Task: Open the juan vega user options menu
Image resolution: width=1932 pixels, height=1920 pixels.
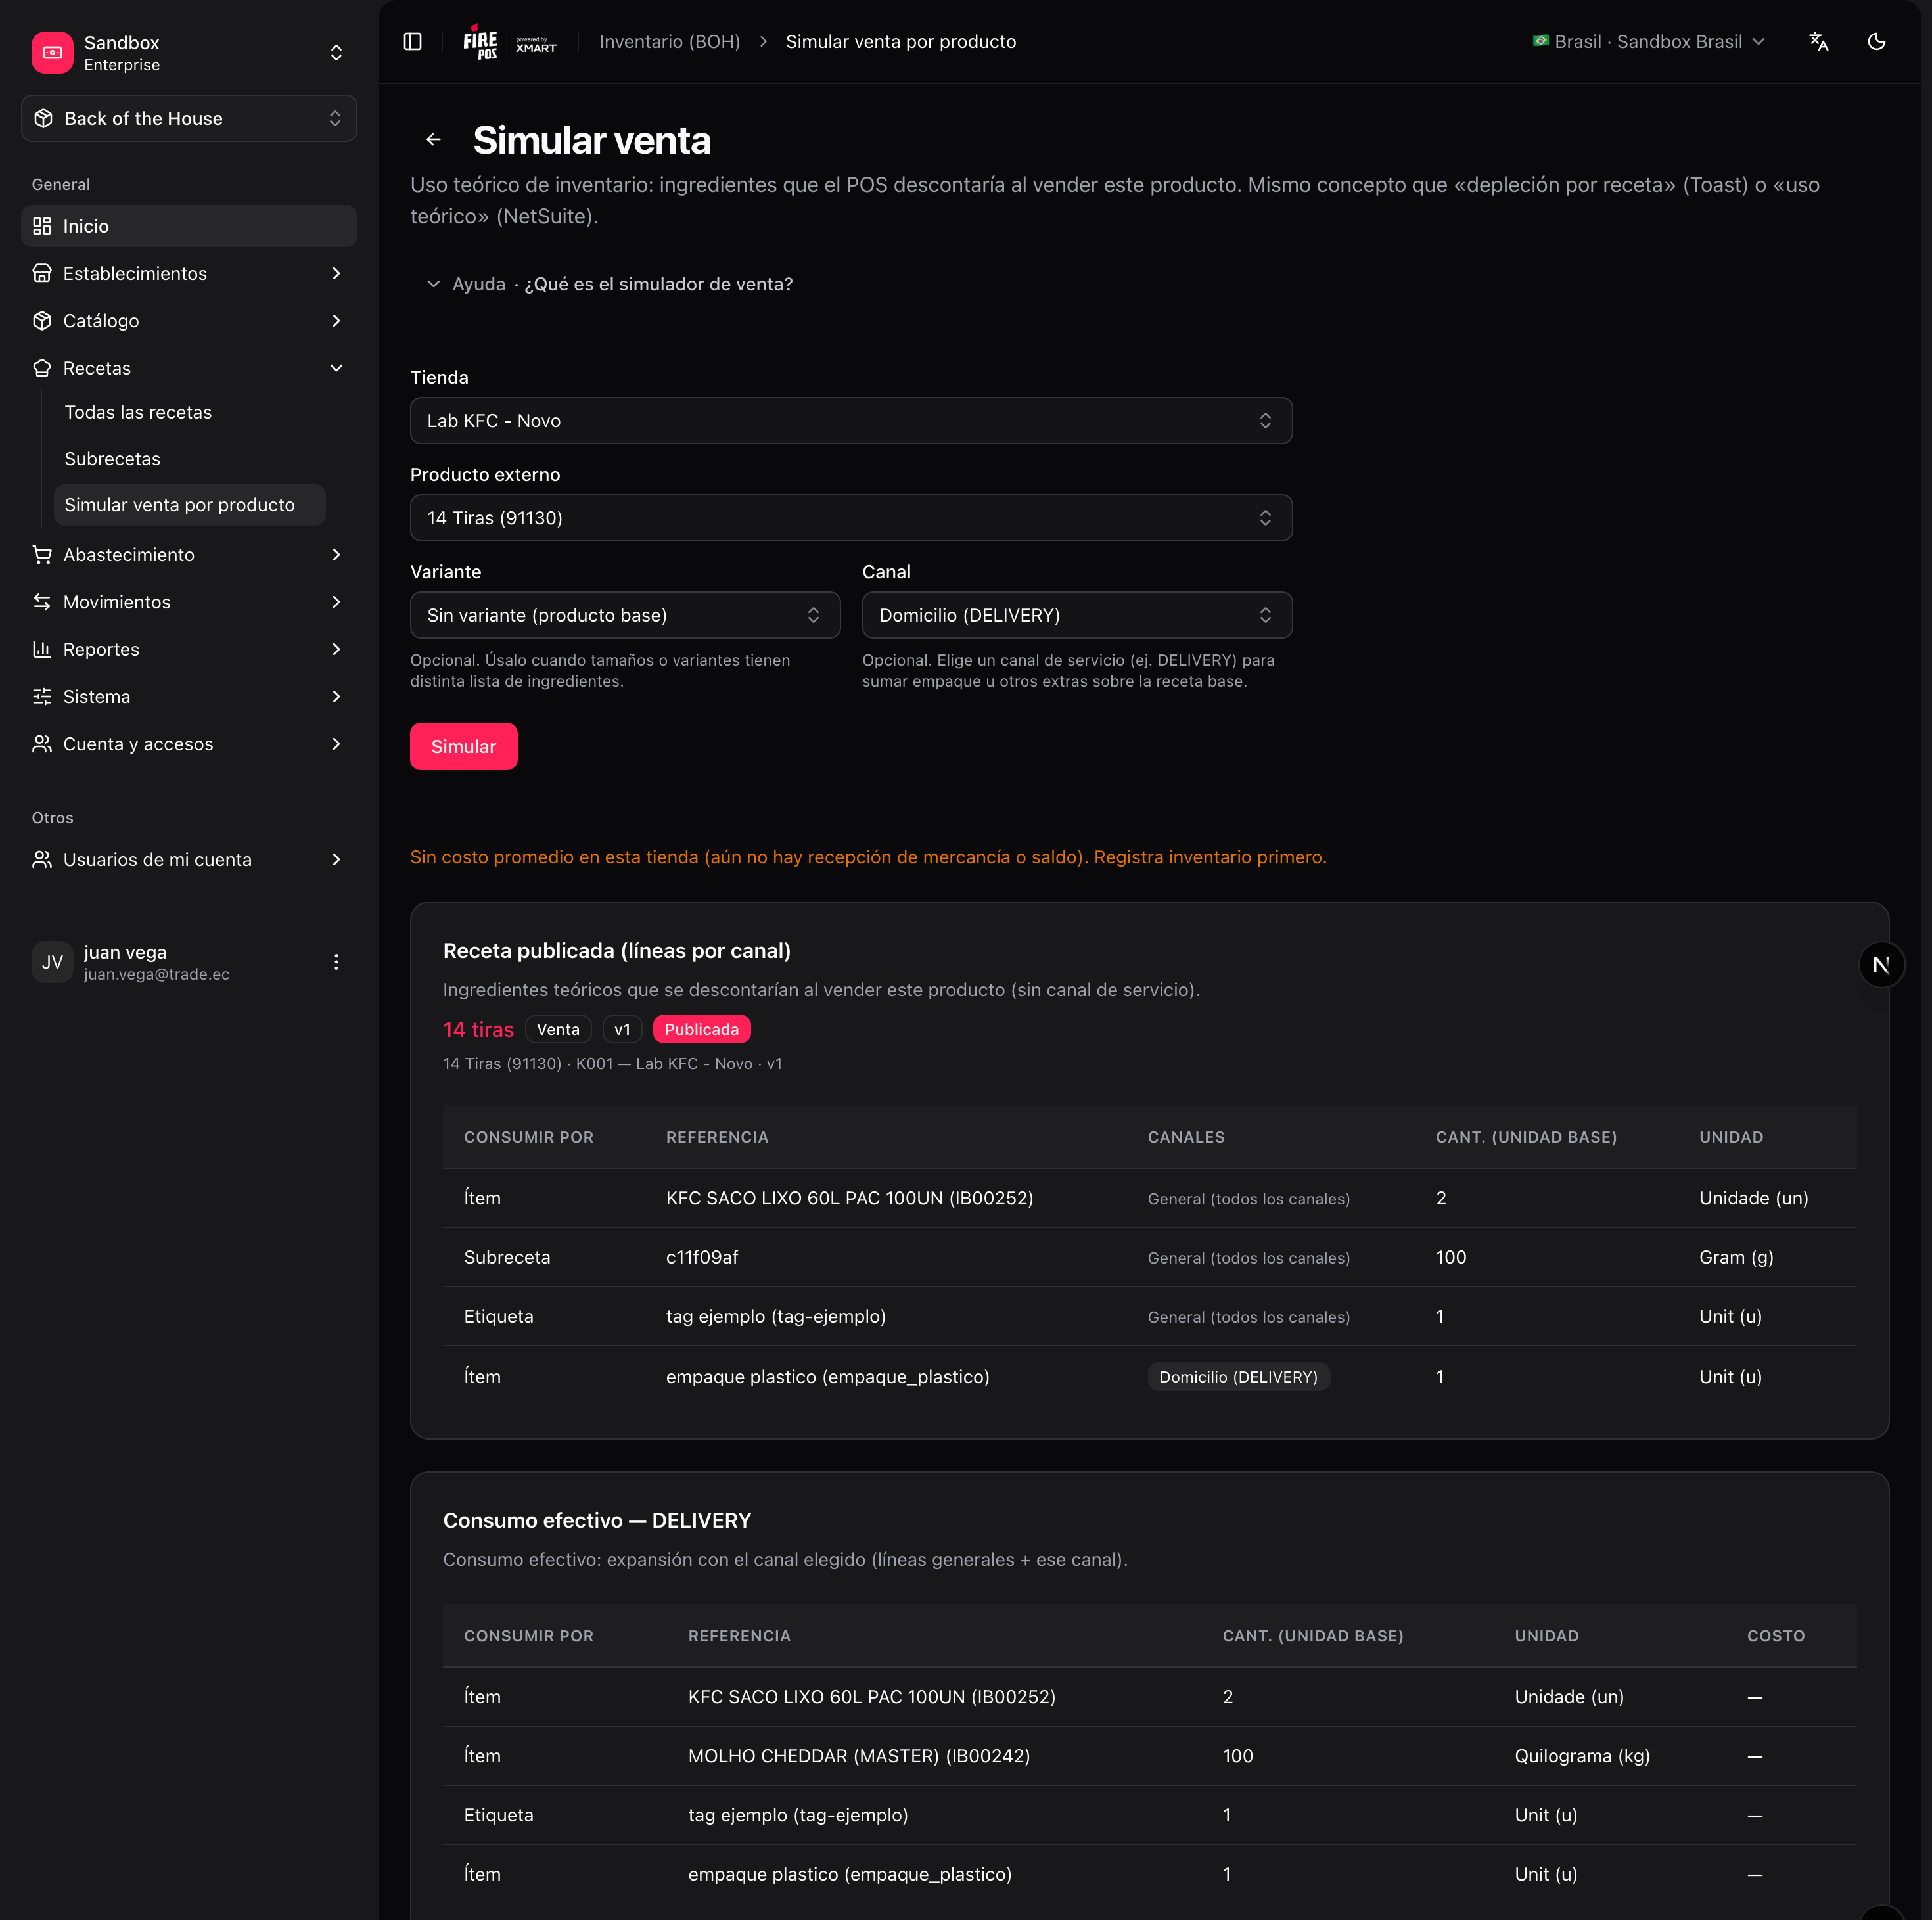Action: 336,962
